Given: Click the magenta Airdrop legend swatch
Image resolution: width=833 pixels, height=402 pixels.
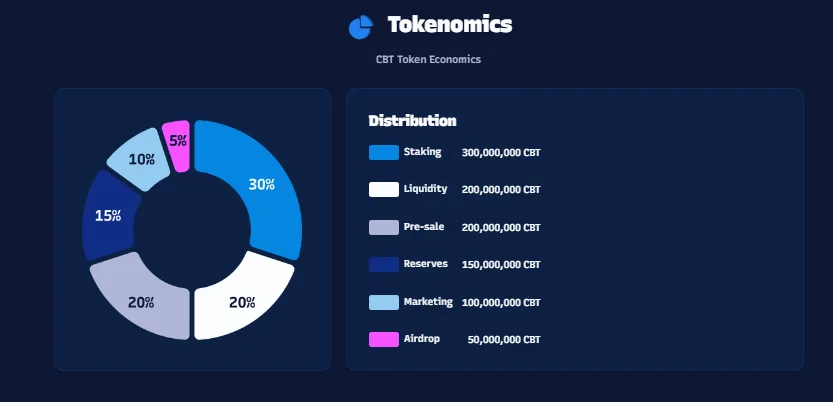Looking at the screenshot, I should tap(384, 339).
